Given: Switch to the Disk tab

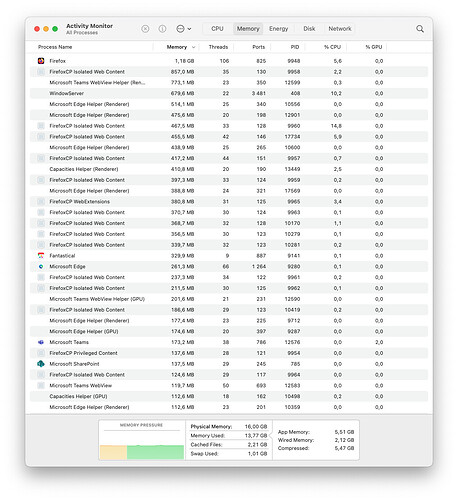Looking at the screenshot, I should click(309, 29).
